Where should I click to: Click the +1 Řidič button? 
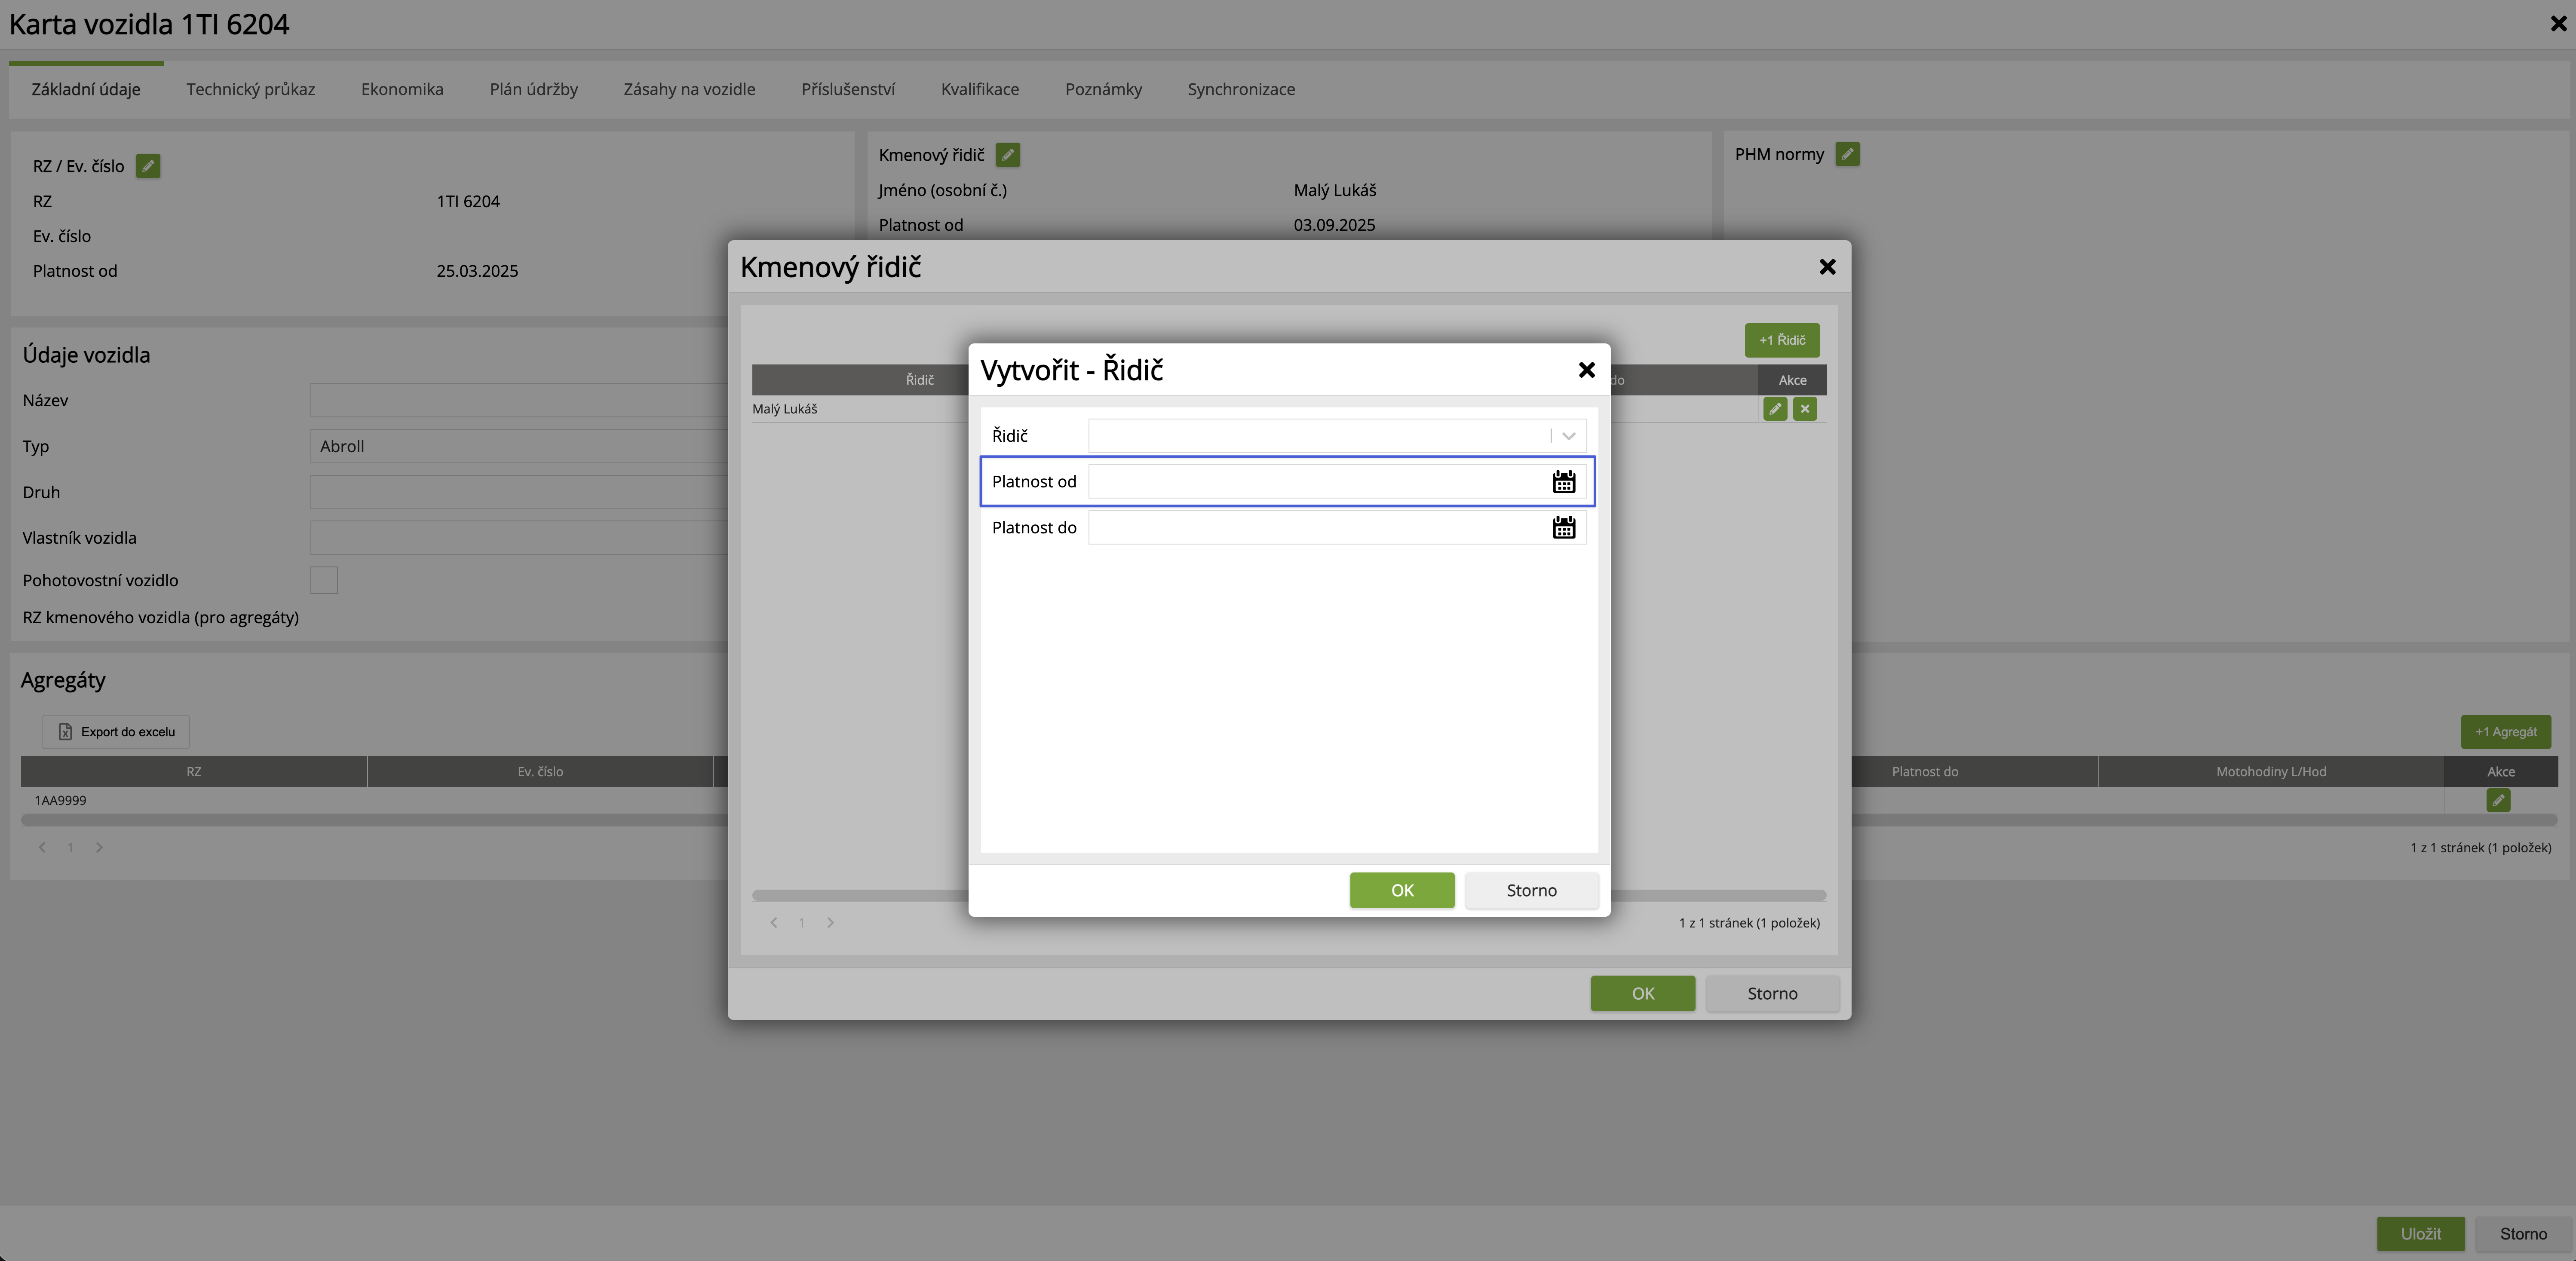coord(1781,340)
